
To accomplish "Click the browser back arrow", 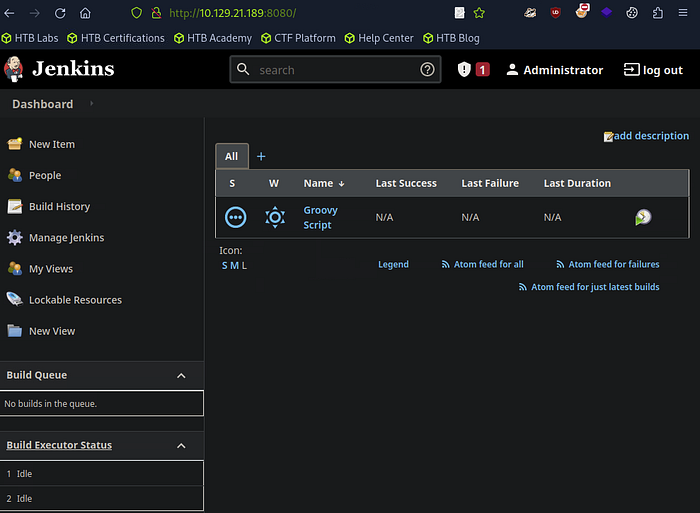I will click(9, 13).
